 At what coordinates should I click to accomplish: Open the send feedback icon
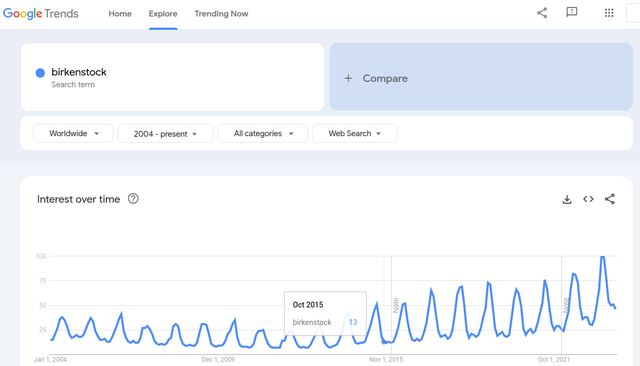click(x=571, y=12)
